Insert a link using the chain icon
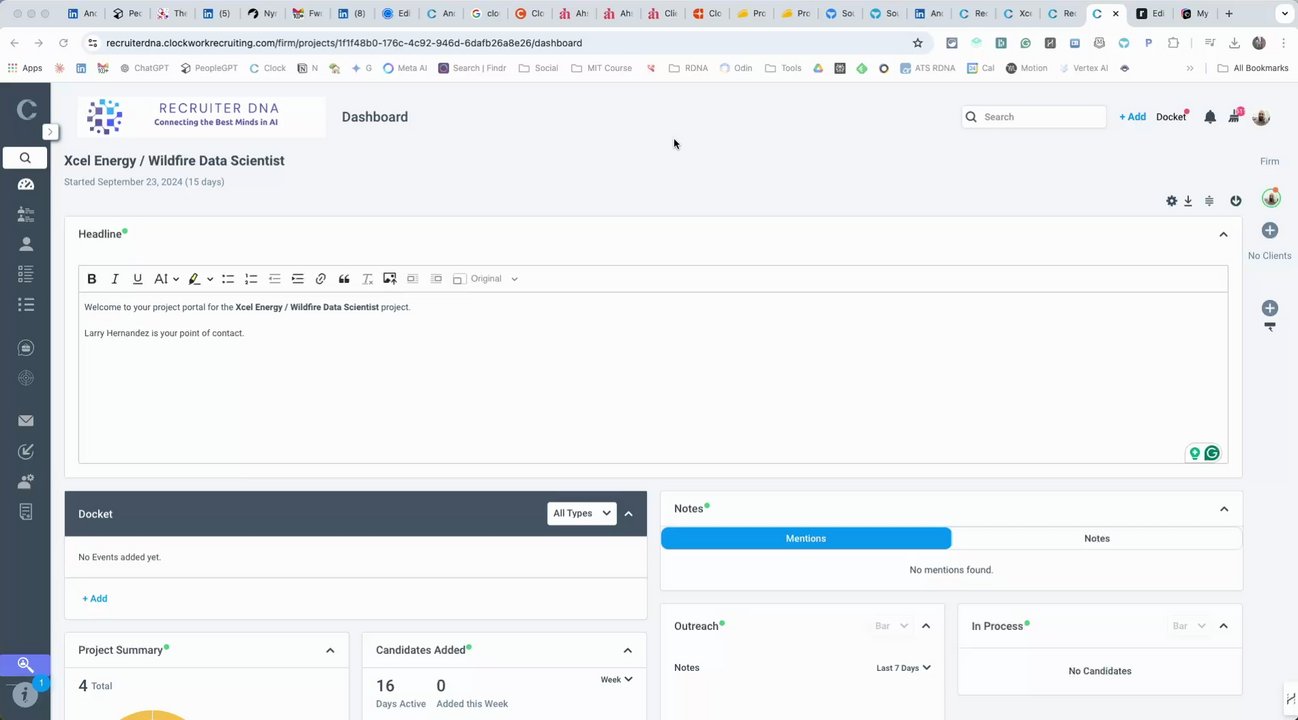 click(321, 279)
